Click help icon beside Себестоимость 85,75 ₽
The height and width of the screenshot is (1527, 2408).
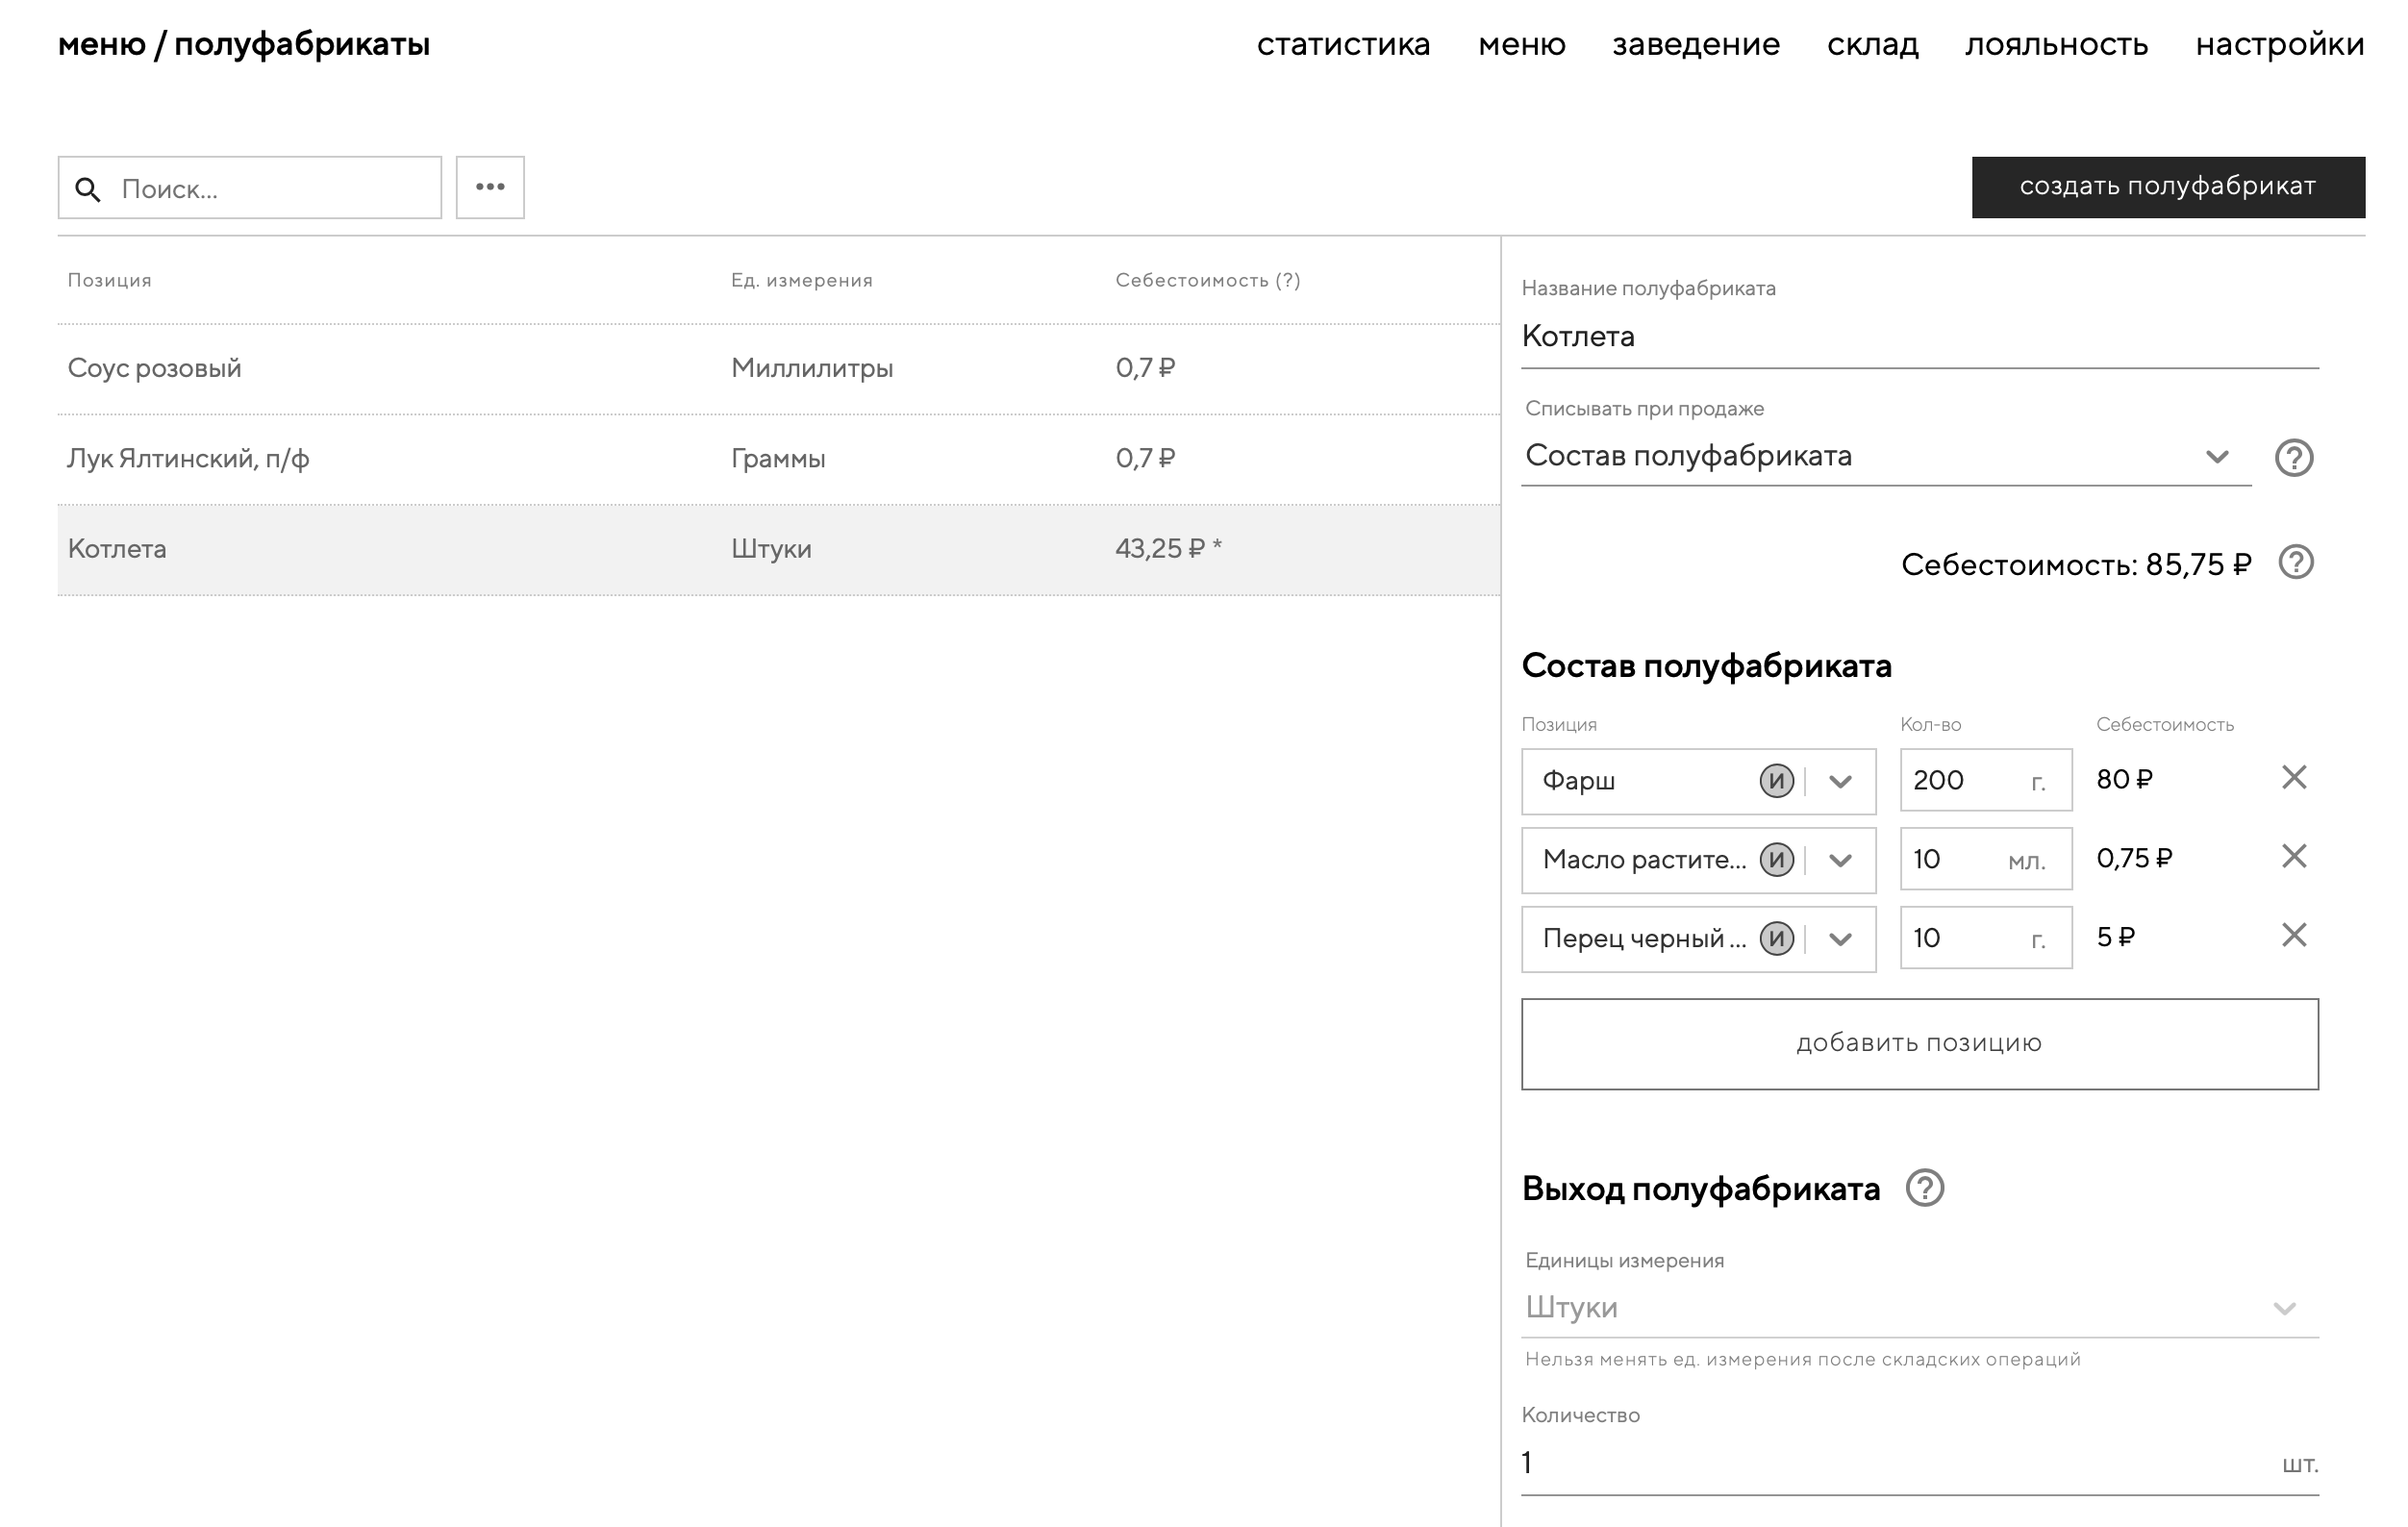(2296, 563)
